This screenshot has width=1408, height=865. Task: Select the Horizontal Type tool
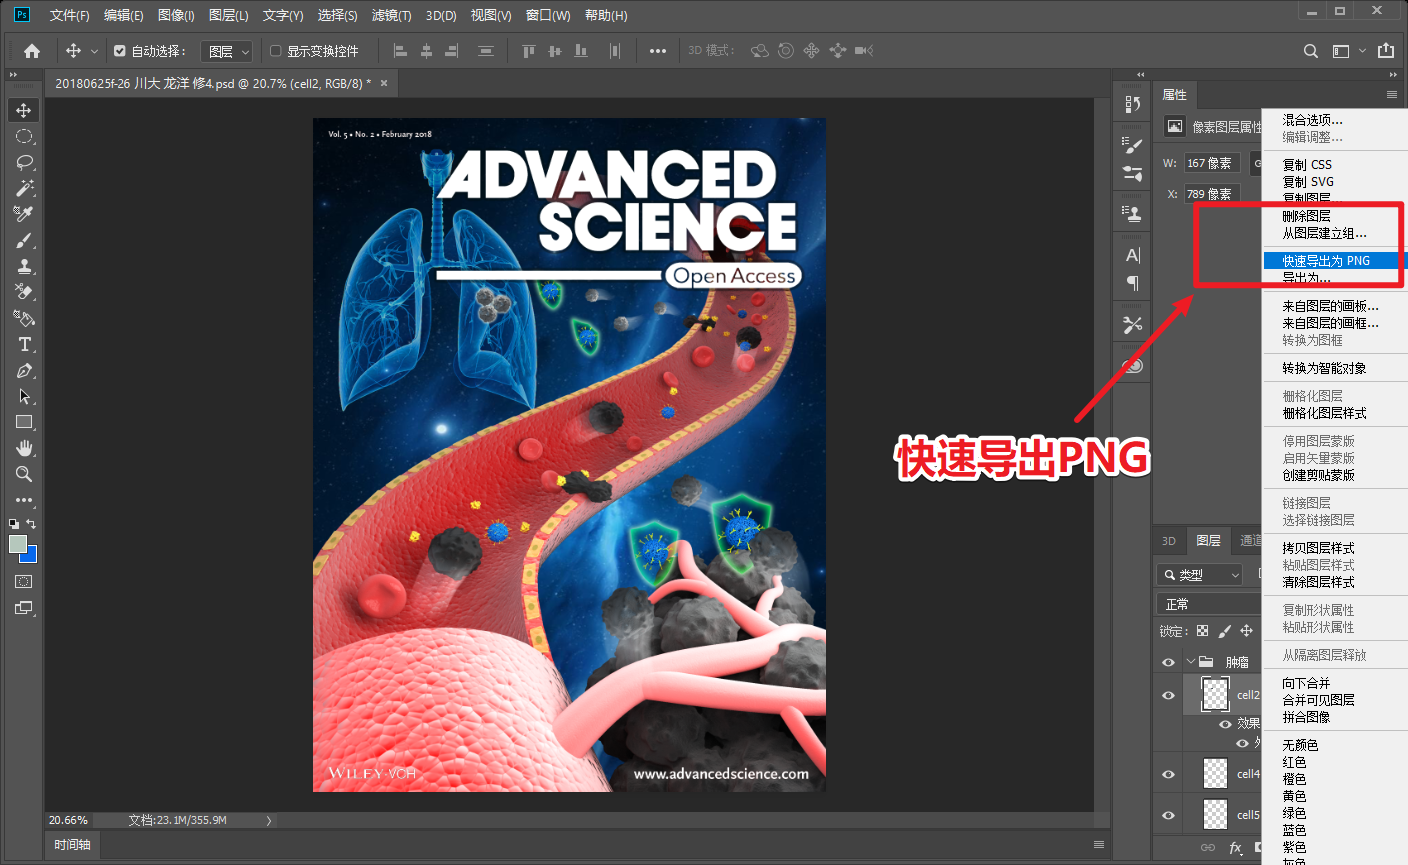pos(24,344)
